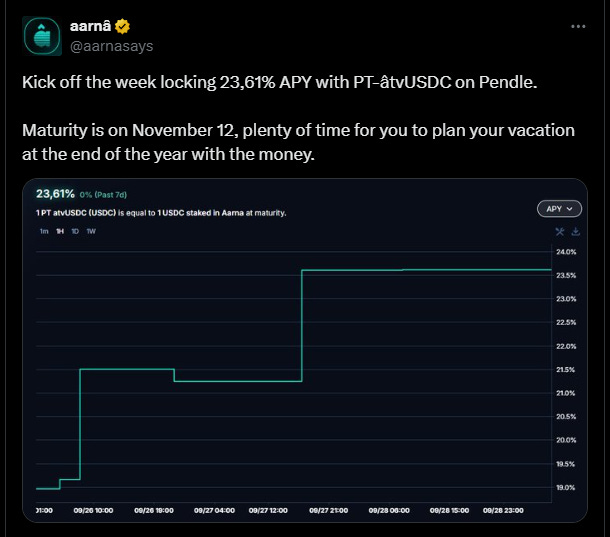Screen dimensions: 610x537
Task: Click the 19.0% y-axis label
Action: [x=566, y=487]
